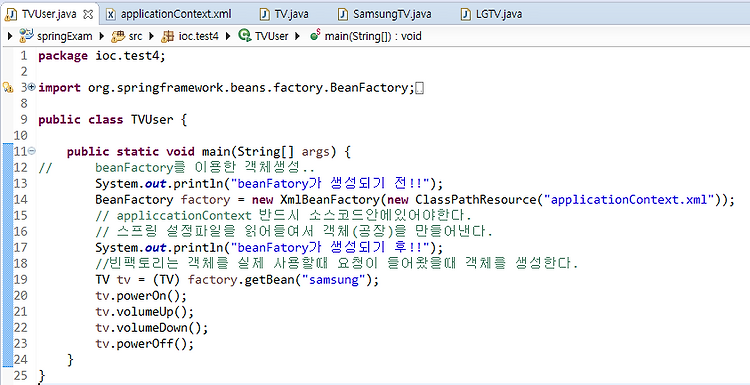Select ioc.test4 package in the breadcrumb

(199, 36)
